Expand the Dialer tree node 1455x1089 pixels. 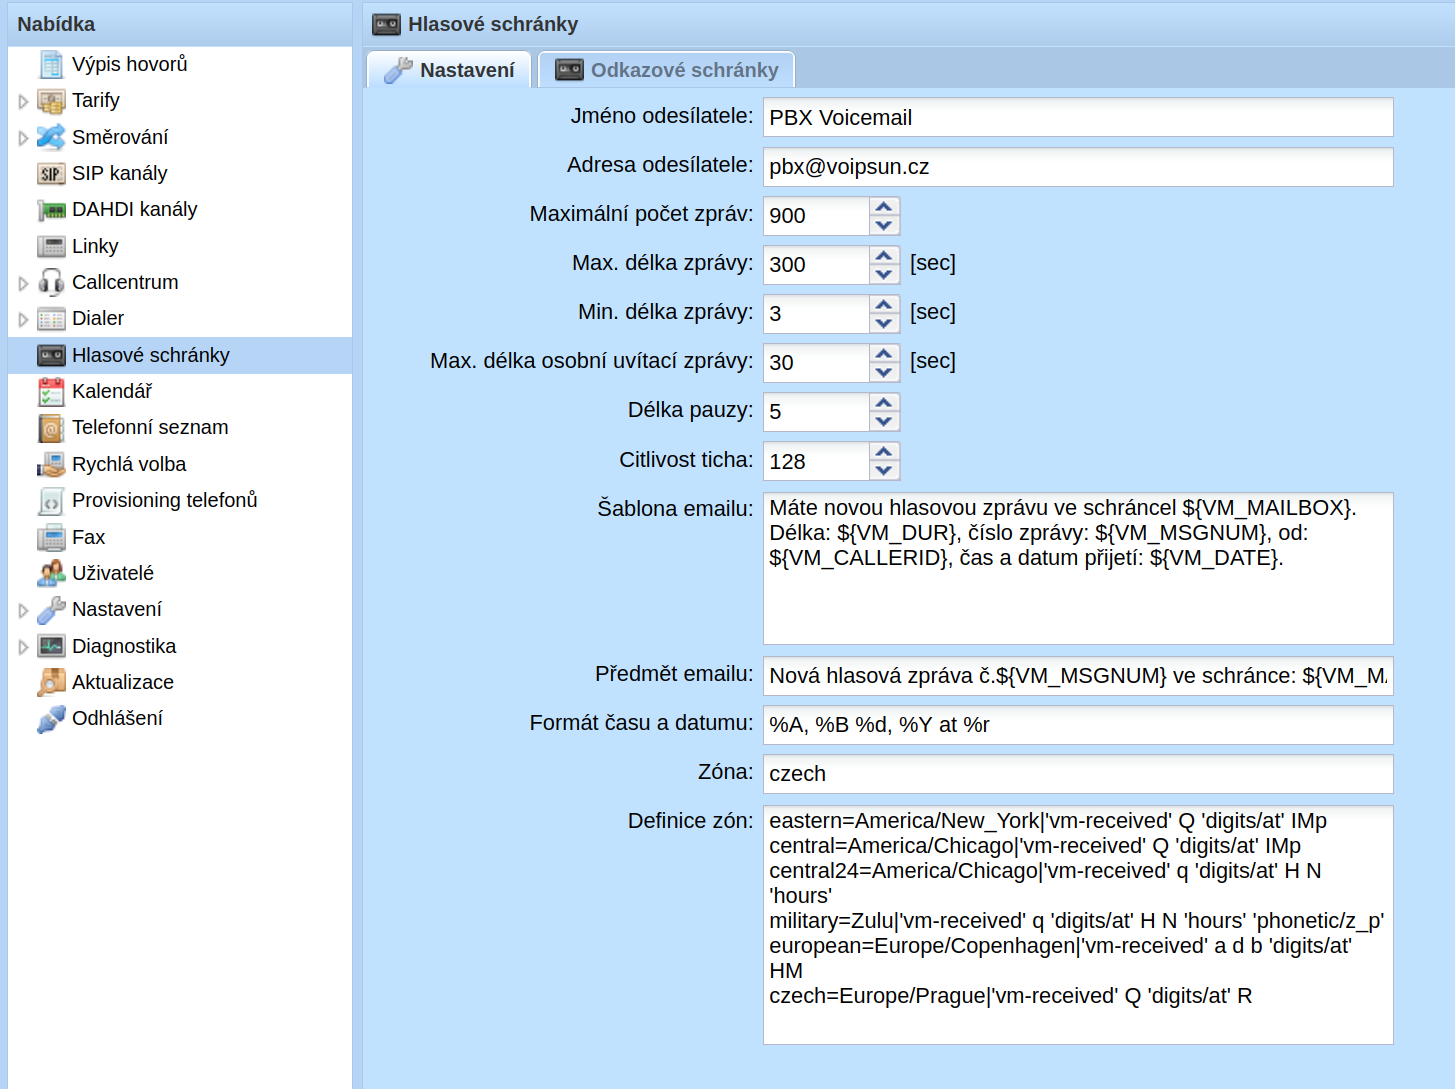click(x=23, y=320)
